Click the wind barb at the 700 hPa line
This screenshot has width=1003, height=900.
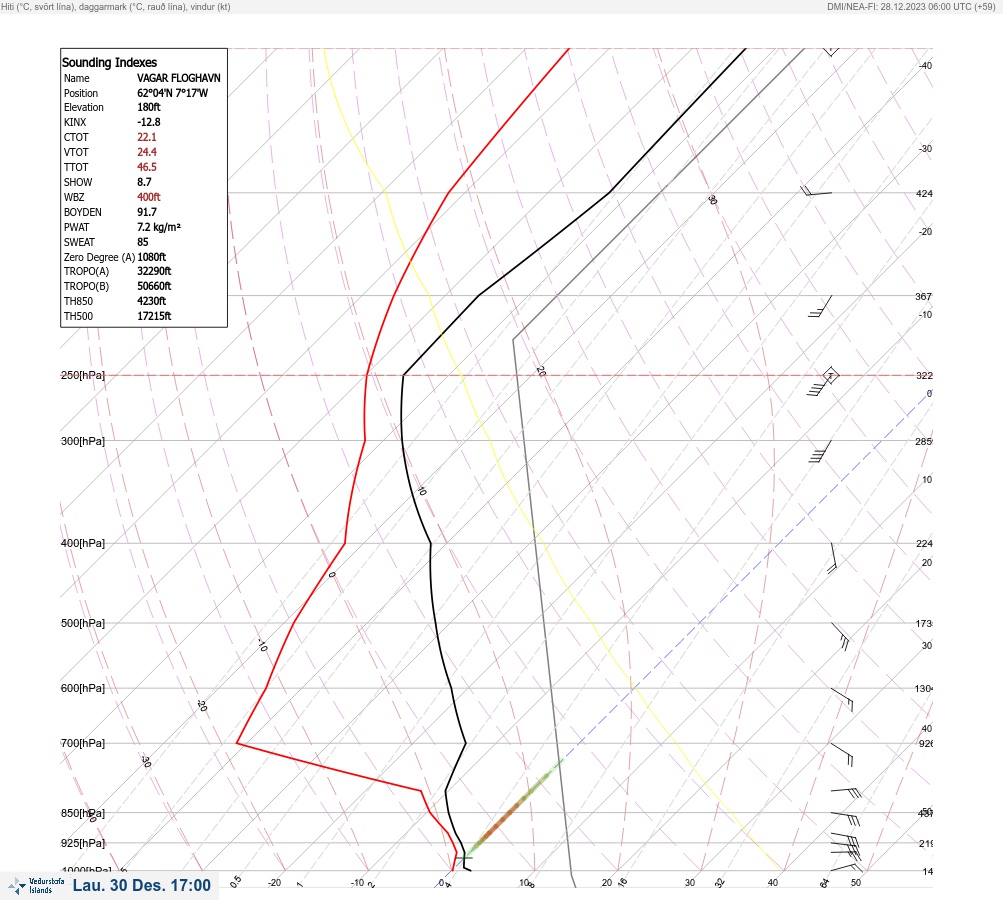(842, 754)
